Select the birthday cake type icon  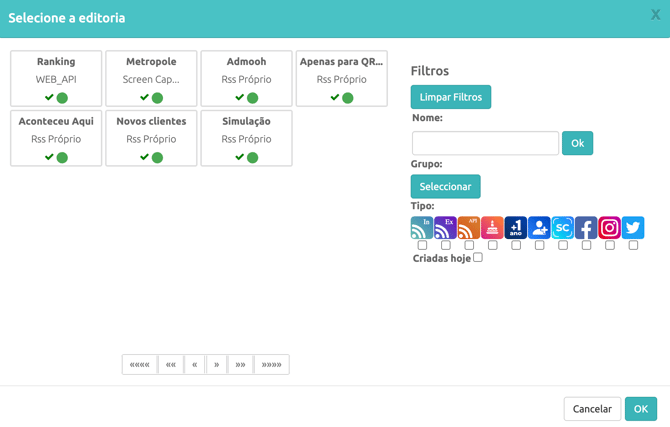(x=492, y=227)
